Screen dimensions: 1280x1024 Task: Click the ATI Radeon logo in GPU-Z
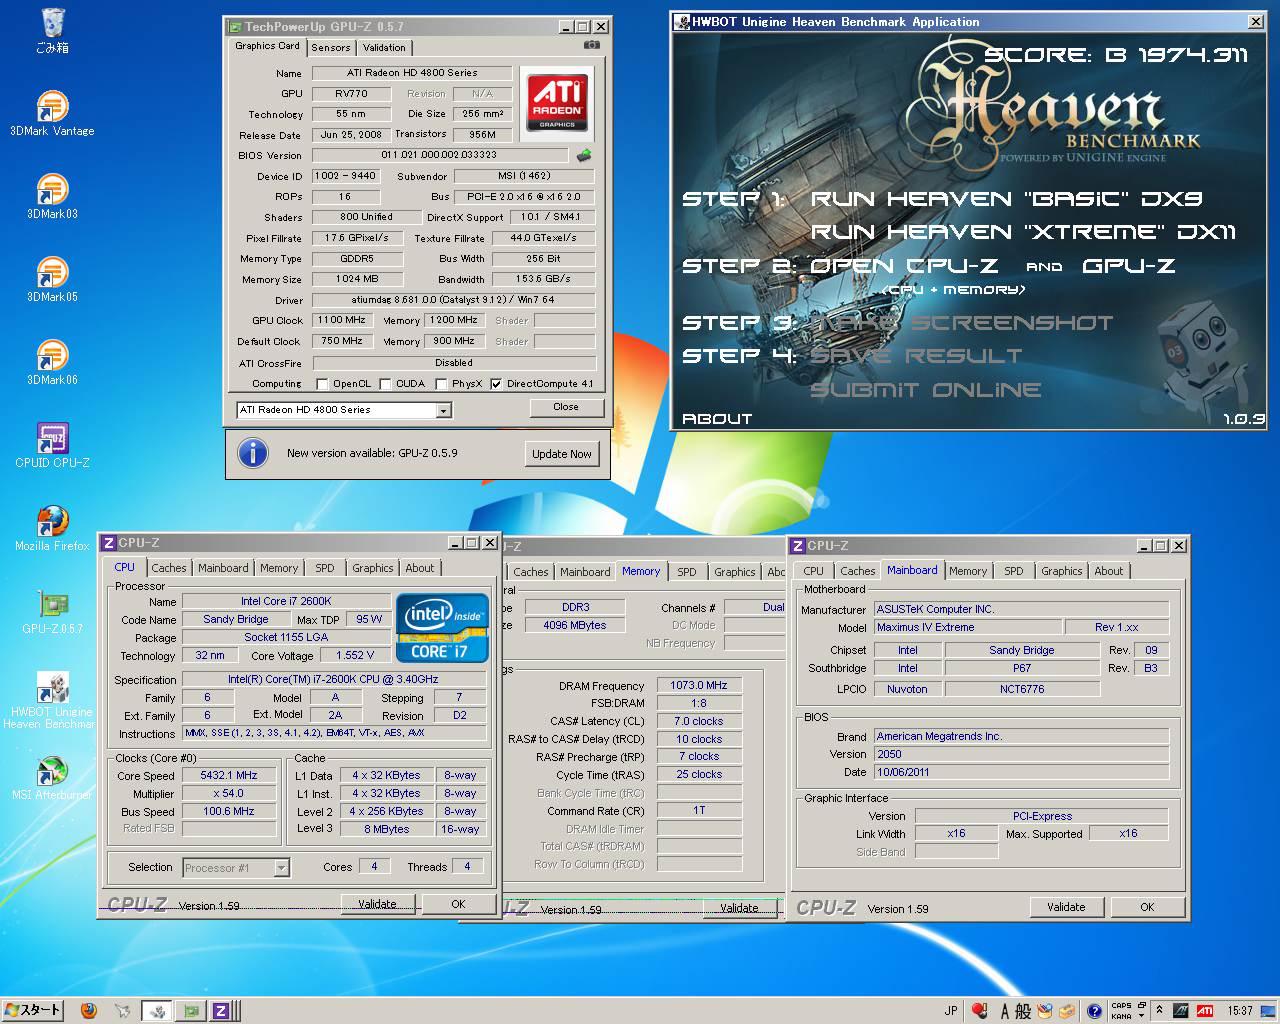click(557, 103)
